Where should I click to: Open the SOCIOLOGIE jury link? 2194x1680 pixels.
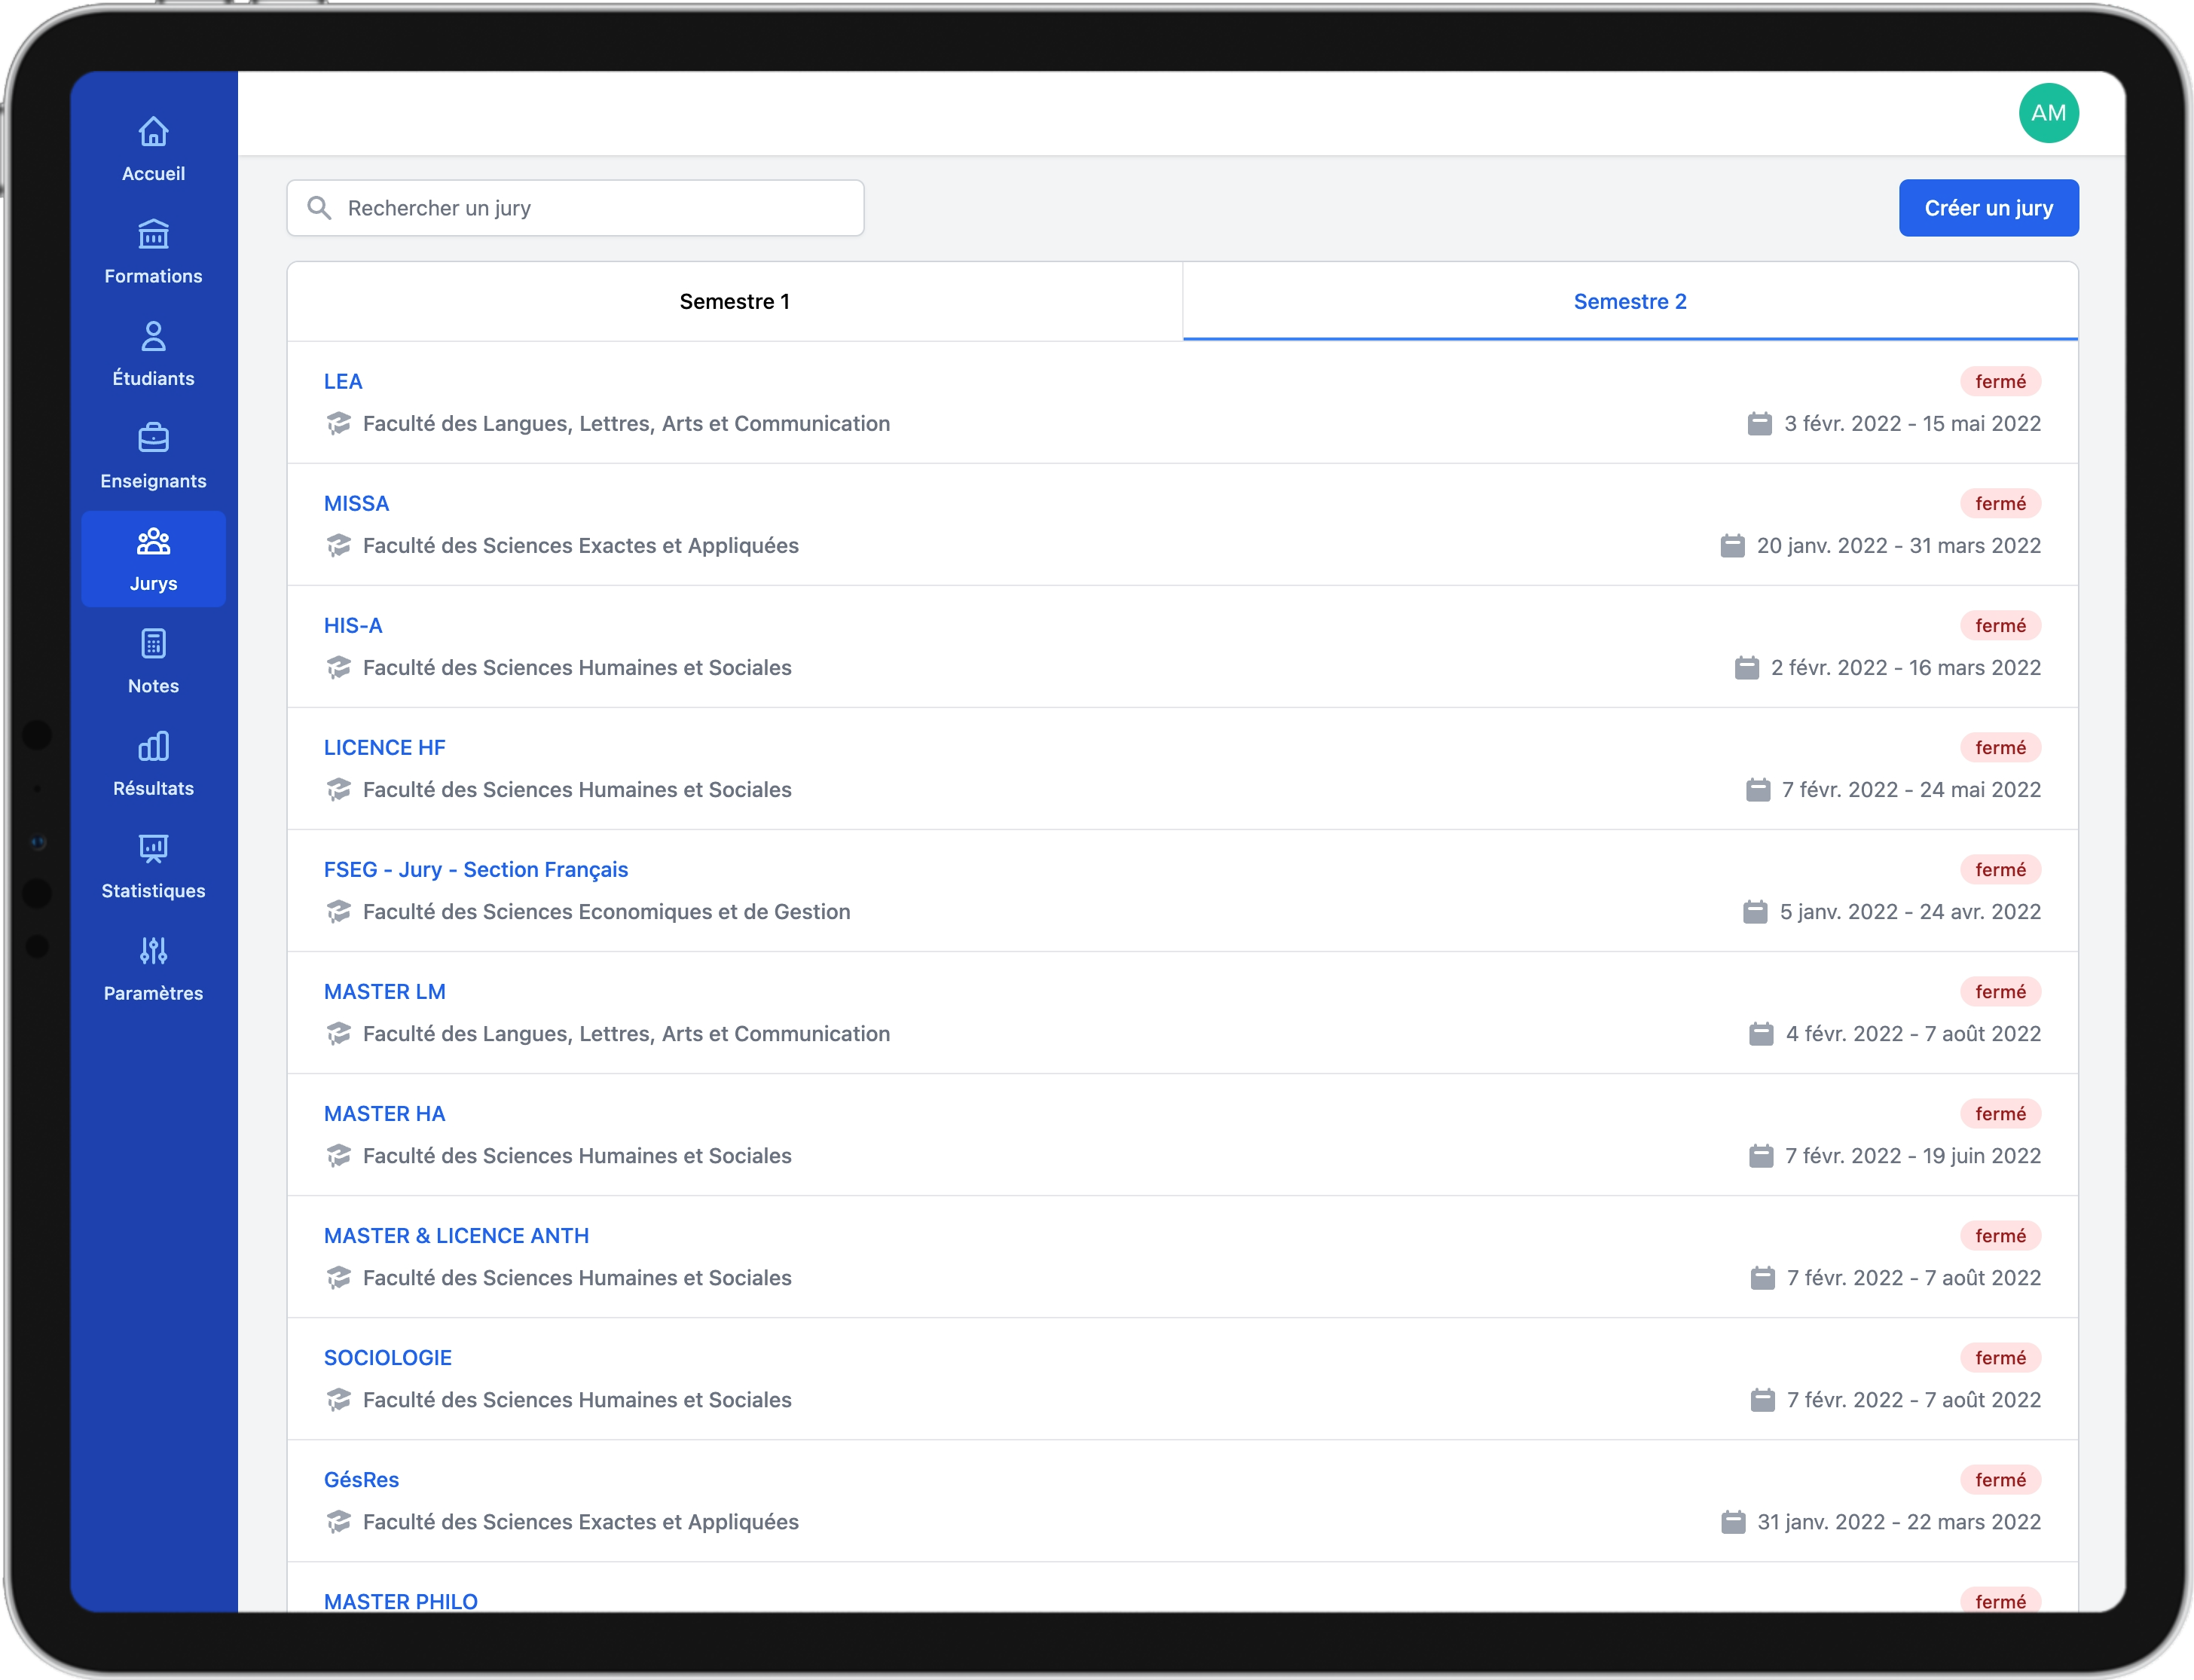pos(388,1358)
